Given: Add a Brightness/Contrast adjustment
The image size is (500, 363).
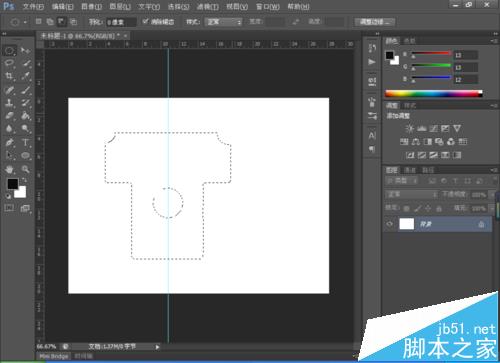Looking at the screenshot, I should (410, 129).
